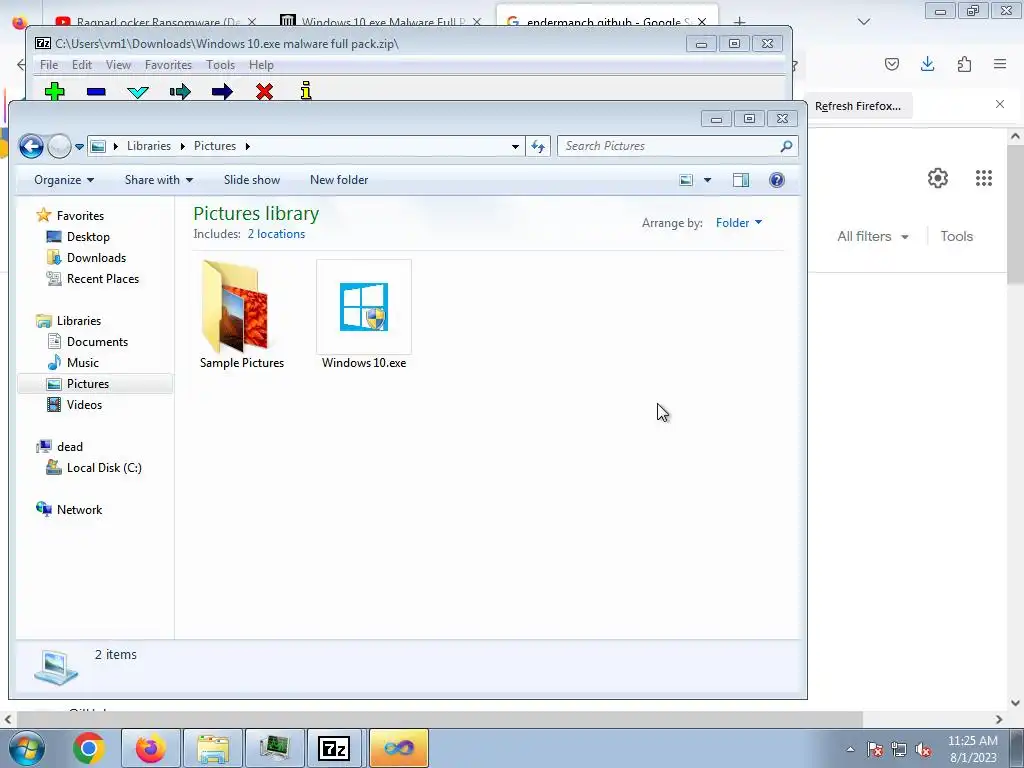Click the 7-Zip Info yellow icon
The width and height of the screenshot is (1024, 768).
pyautogui.click(x=306, y=91)
